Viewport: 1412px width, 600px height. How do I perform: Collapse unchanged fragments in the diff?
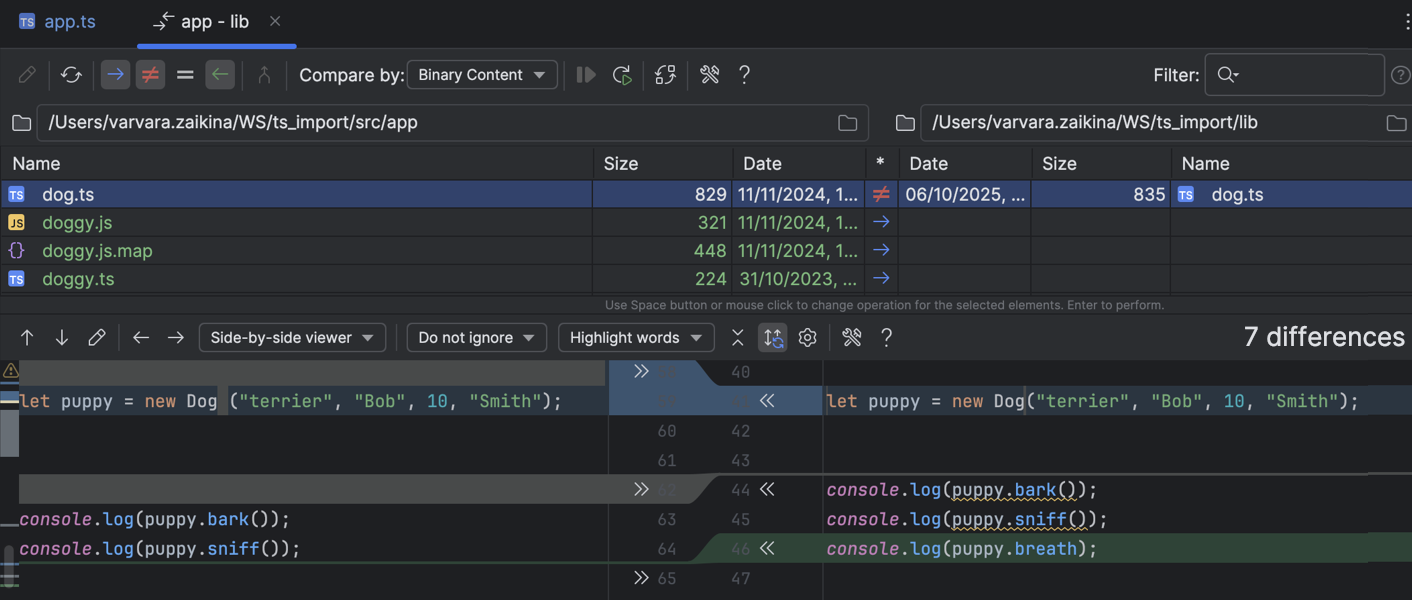coord(737,337)
